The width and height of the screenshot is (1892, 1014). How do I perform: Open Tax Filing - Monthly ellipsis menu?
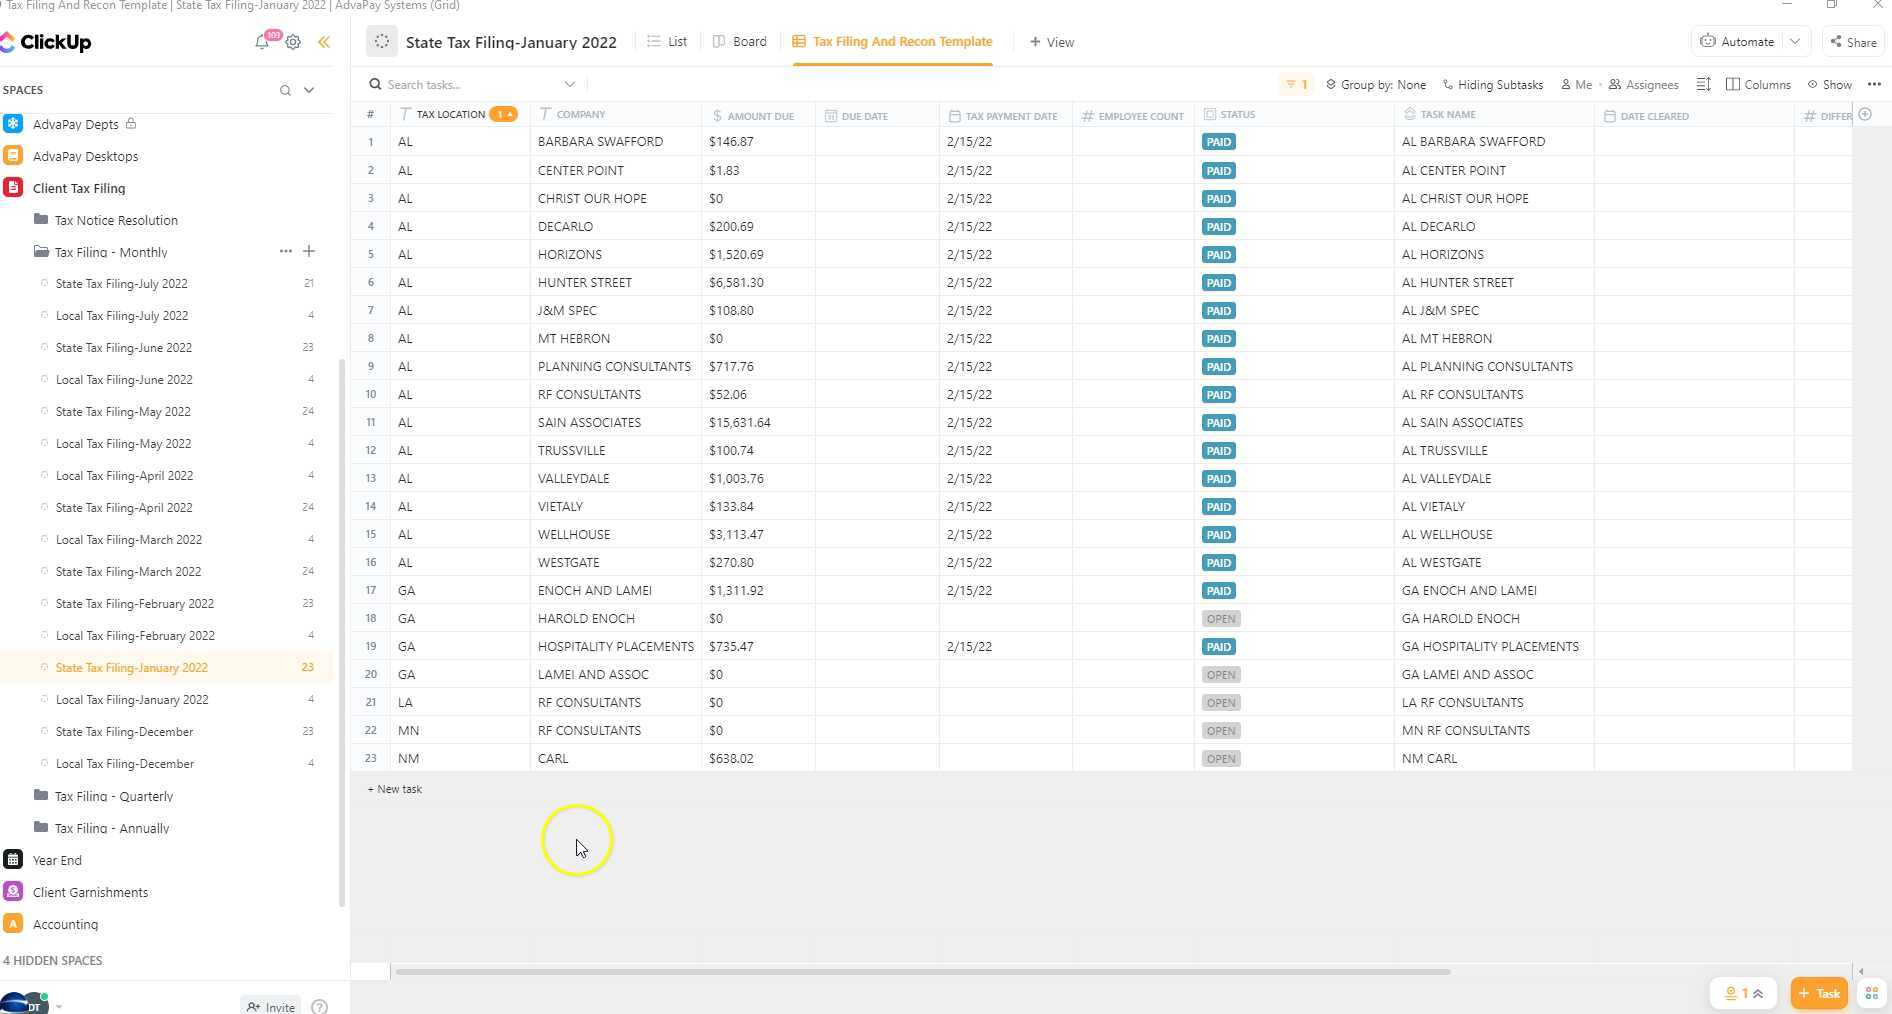pos(285,251)
